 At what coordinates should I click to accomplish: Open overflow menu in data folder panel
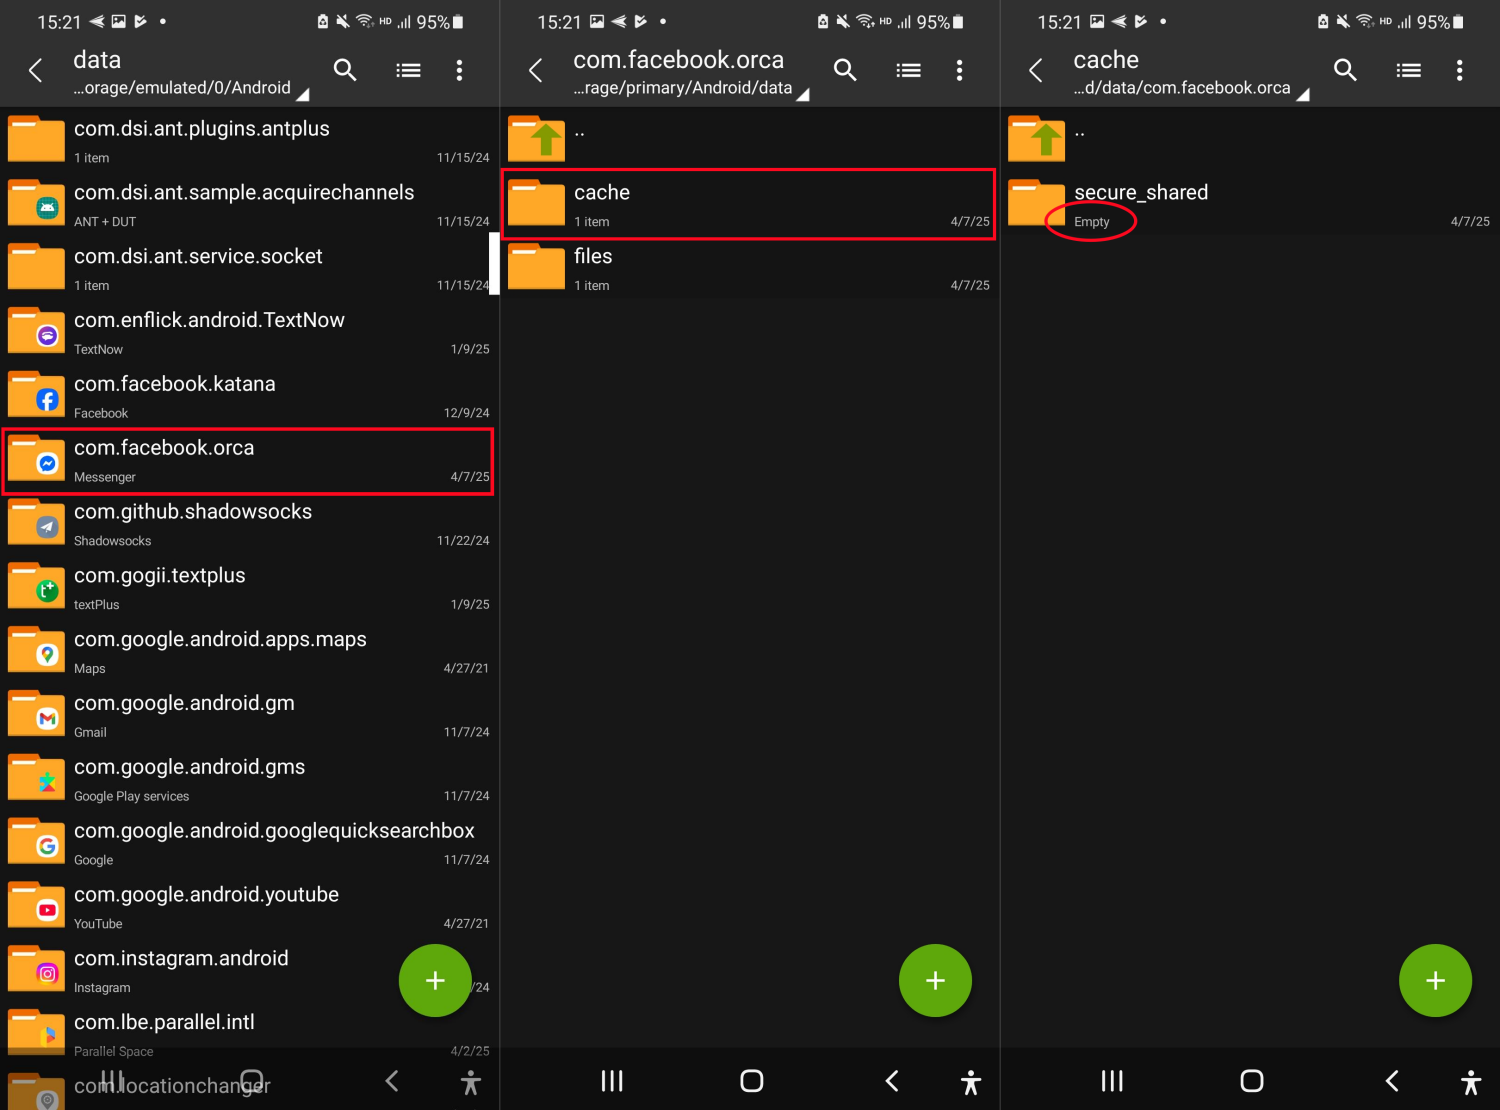tap(459, 70)
